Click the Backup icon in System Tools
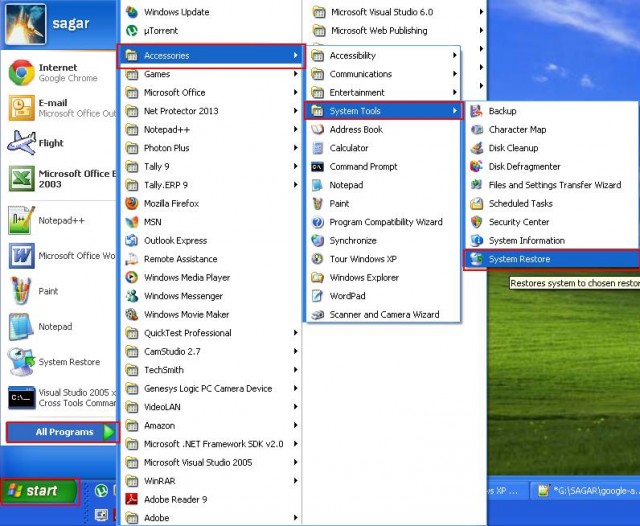 (477, 111)
